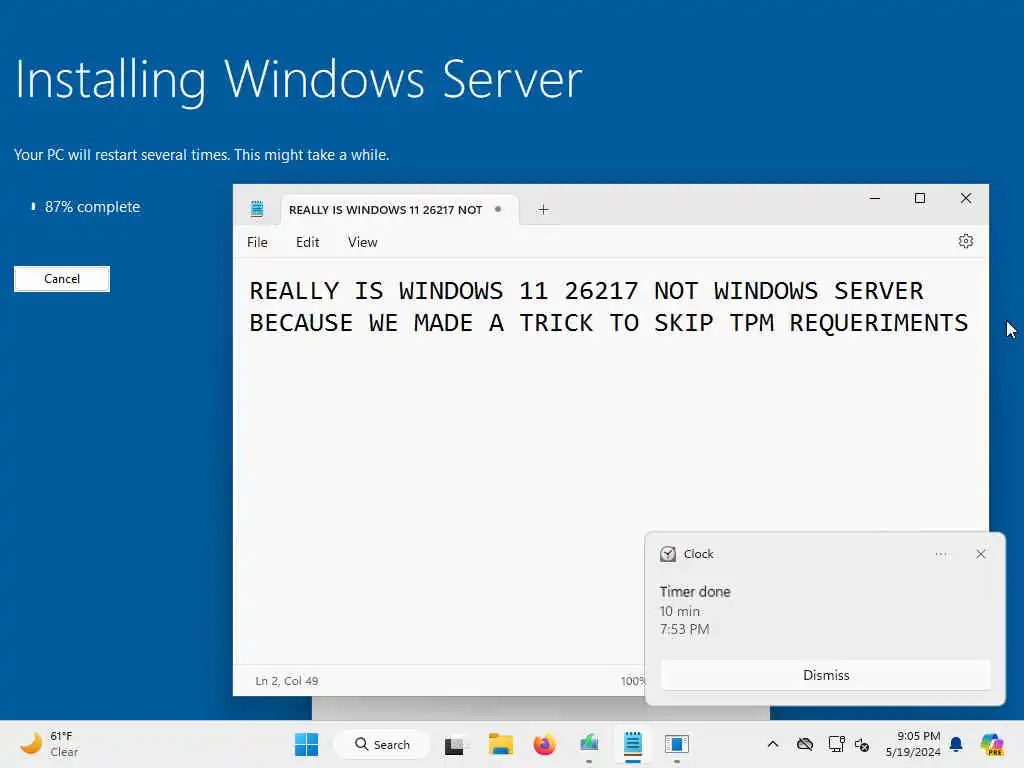This screenshot has height=768, width=1024.
Task: Cancel the Windows Server installation
Action: (62, 279)
